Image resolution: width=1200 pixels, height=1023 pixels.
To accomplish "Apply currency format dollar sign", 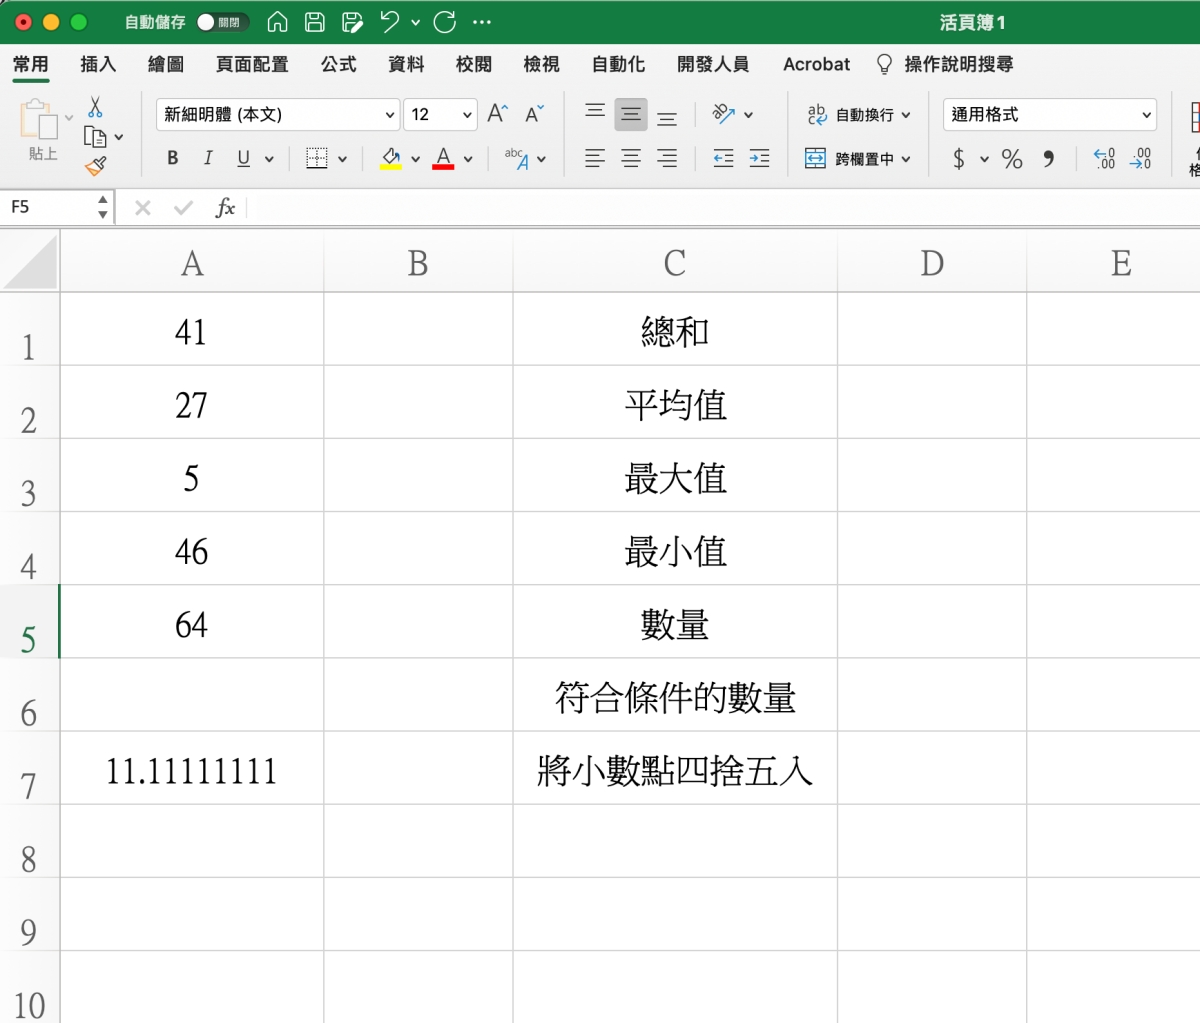I will (959, 158).
